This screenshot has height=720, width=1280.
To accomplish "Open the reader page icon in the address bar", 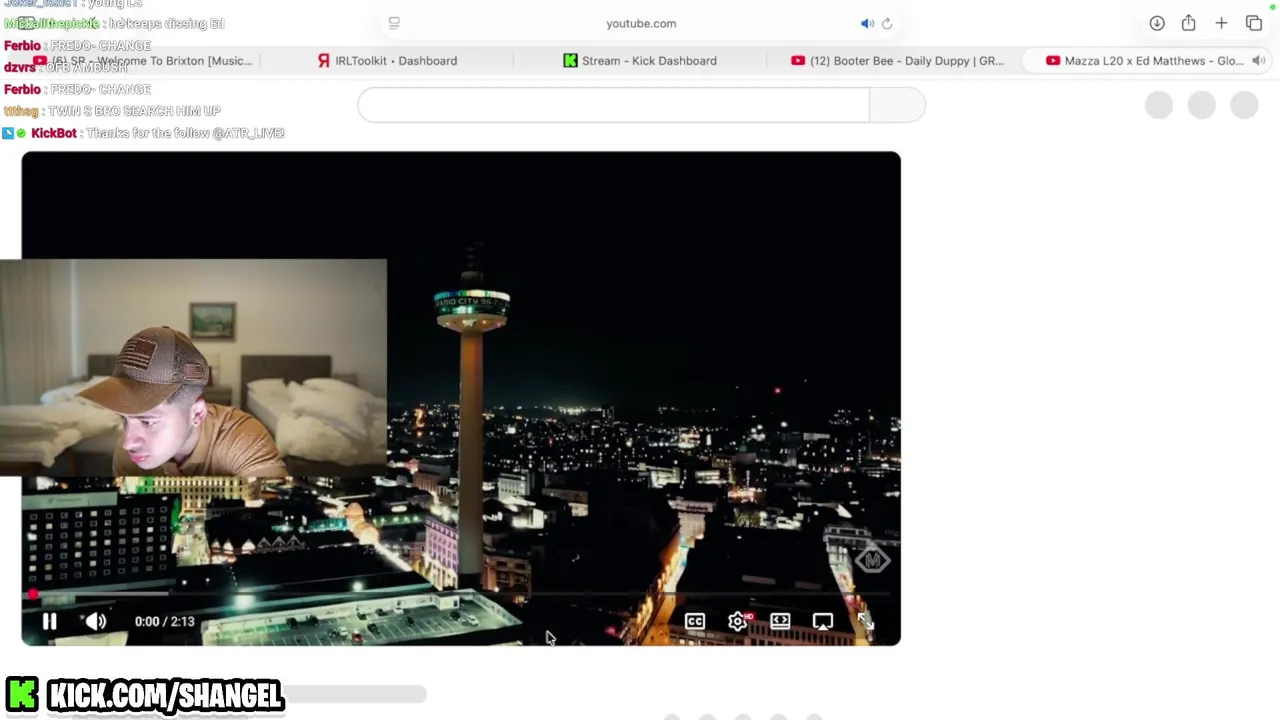I will [x=394, y=23].
